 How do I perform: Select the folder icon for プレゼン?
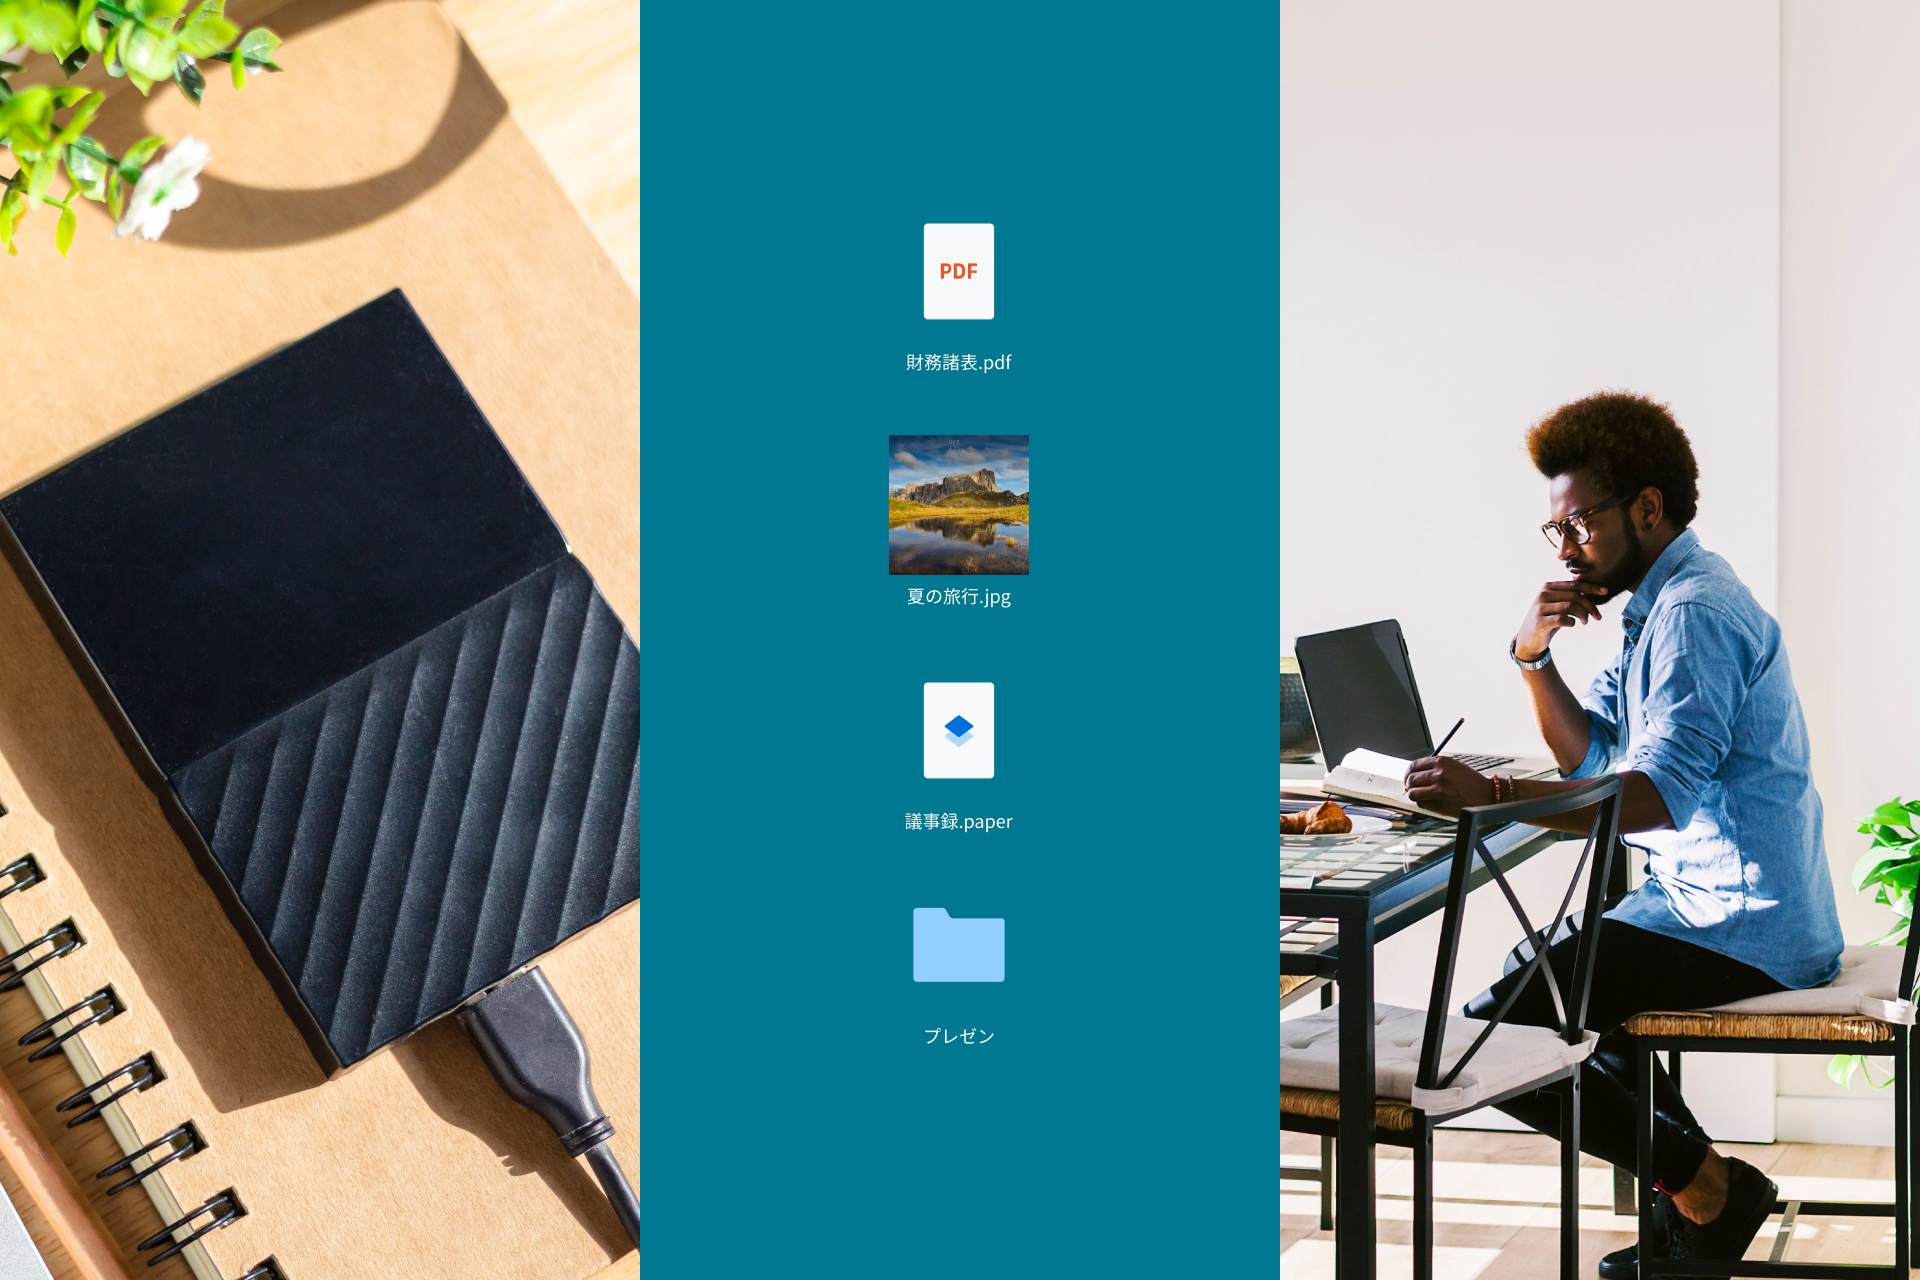(x=960, y=950)
